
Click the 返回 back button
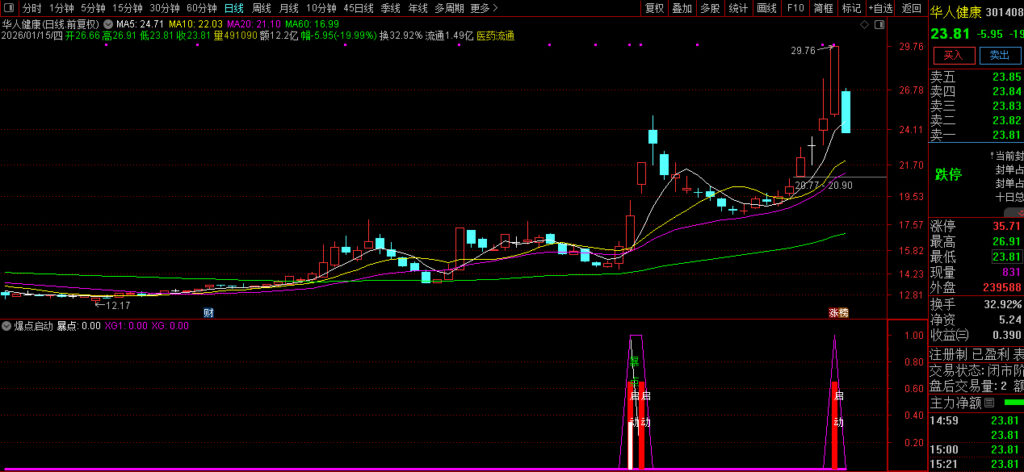911,8
